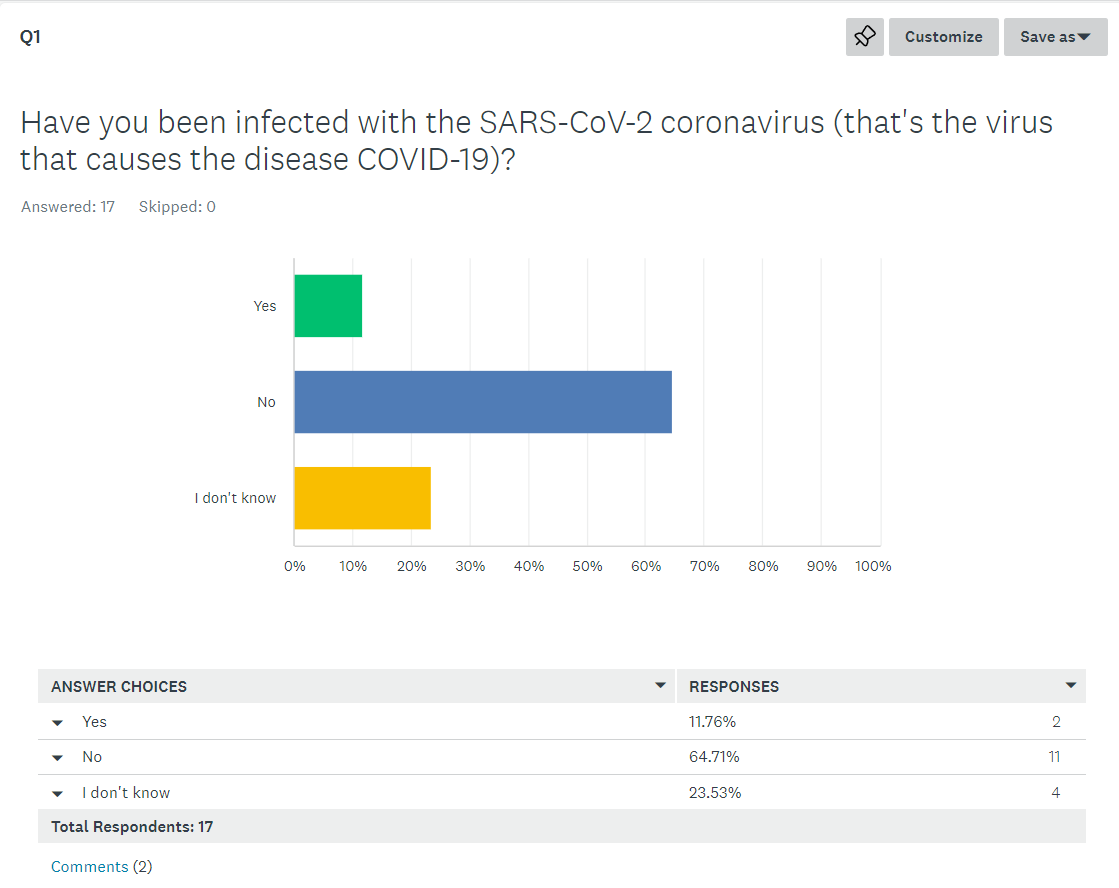Click the pin icon beside Customize
Image resolution: width=1119 pixels, height=888 pixels.
pos(865,37)
